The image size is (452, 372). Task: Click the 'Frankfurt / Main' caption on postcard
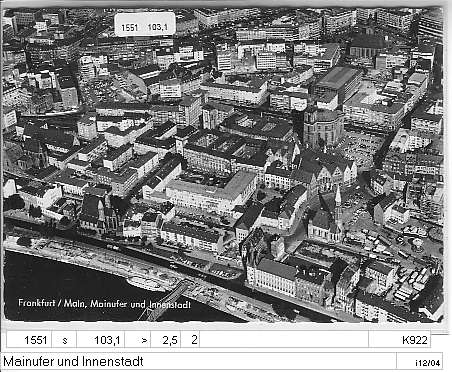pyautogui.click(x=53, y=303)
